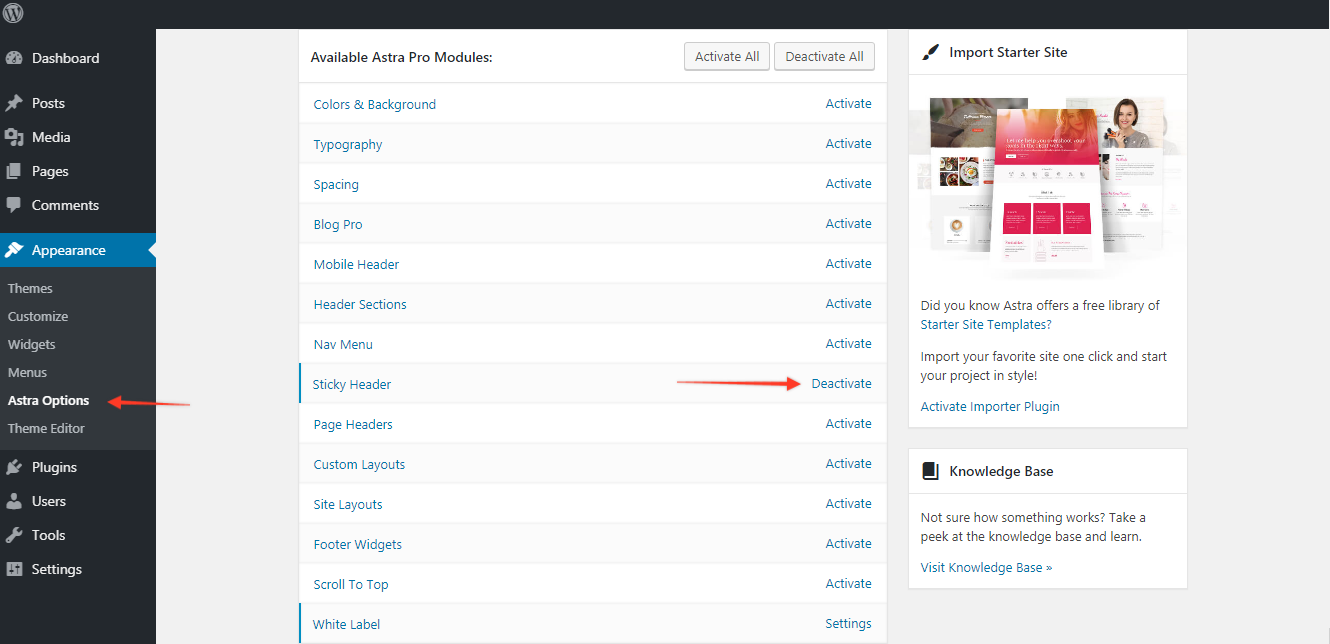The image size is (1330, 644).
Task: Open the Themes submenu item
Action: [30, 288]
